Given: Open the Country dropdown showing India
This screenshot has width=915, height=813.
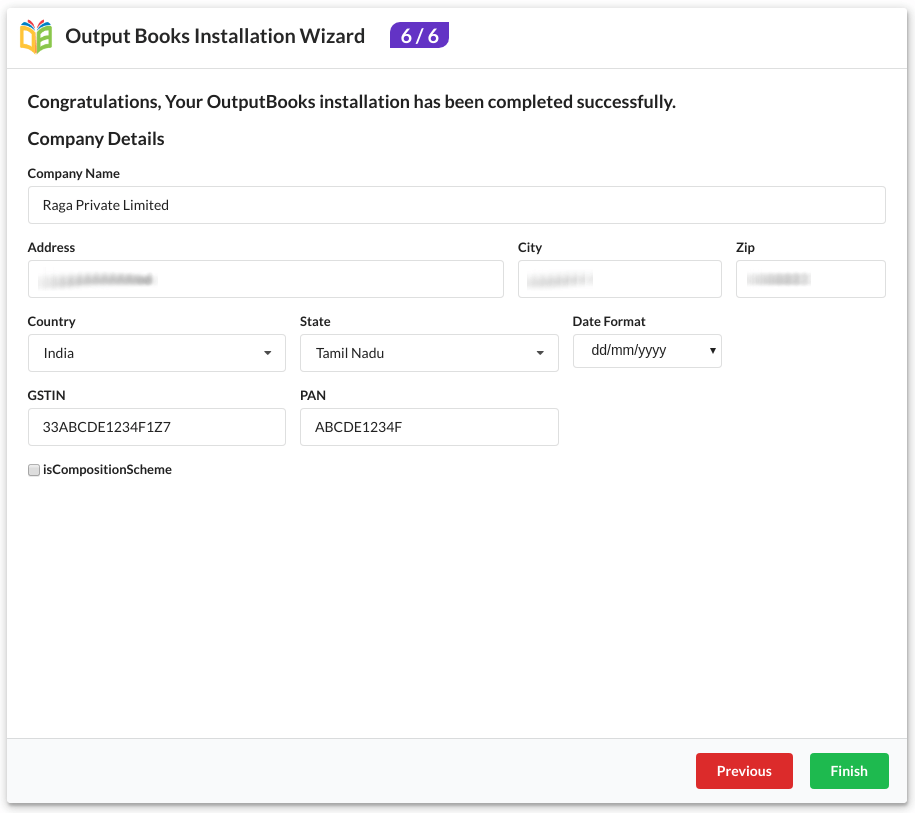Looking at the screenshot, I should pyautogui.click(x=157, y=353).
